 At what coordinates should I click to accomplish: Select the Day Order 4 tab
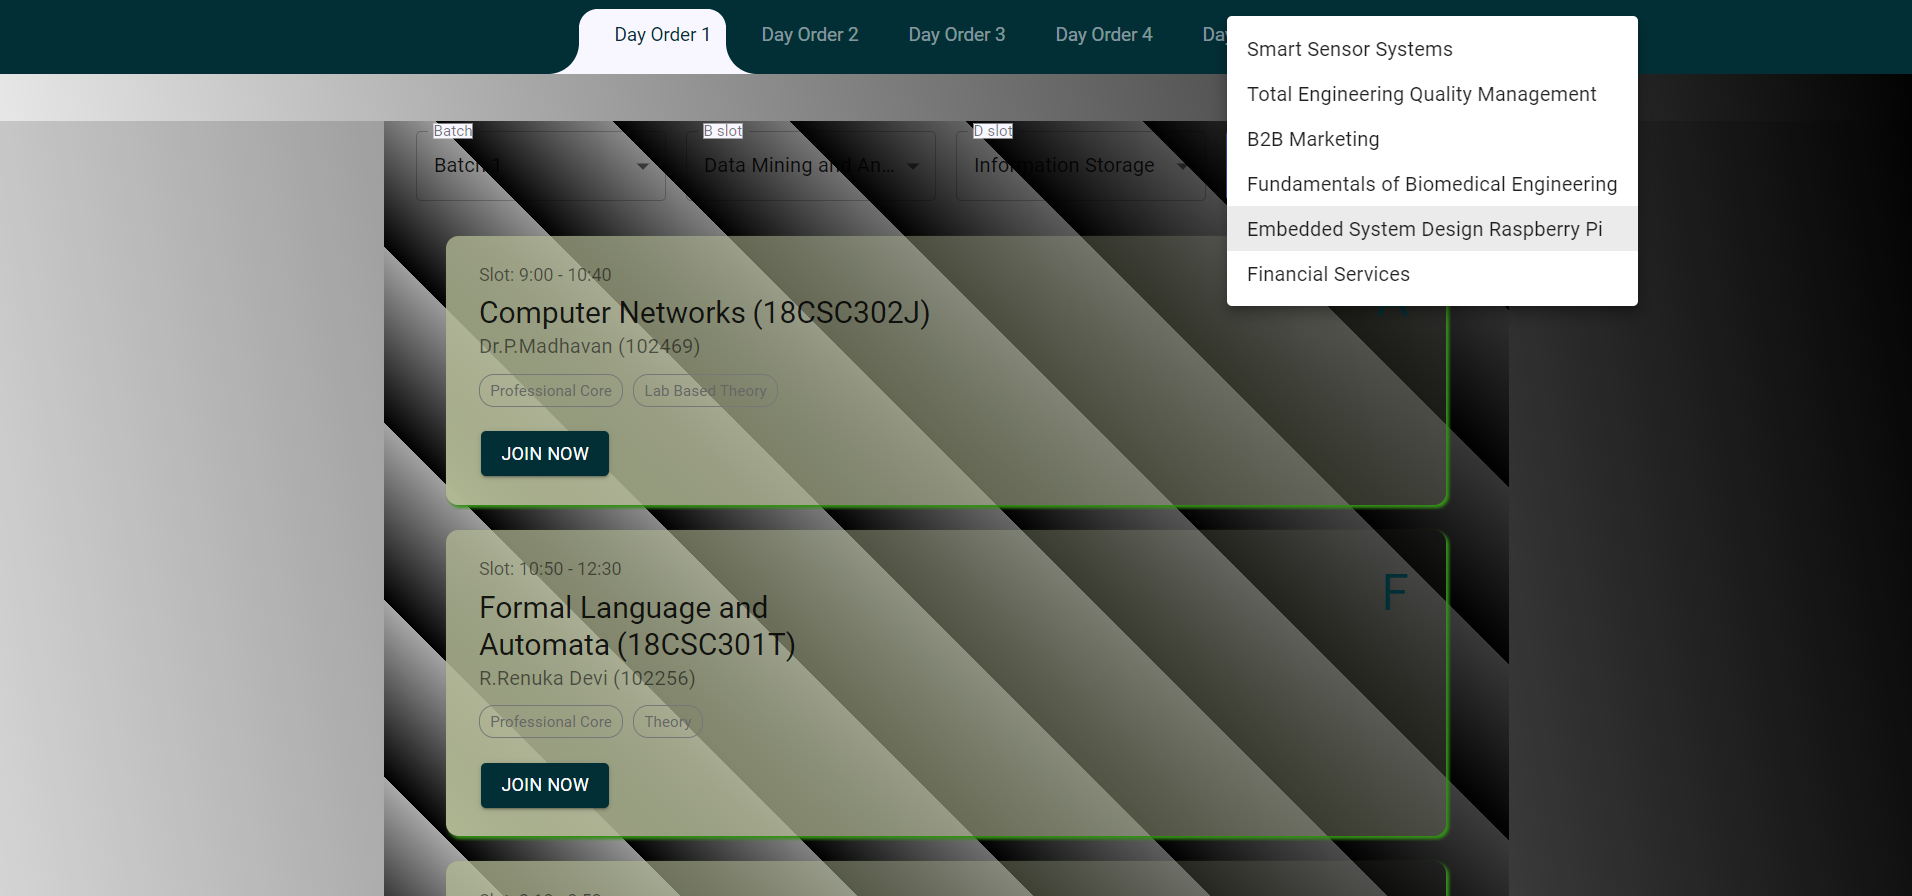[x=1104, y=35]
